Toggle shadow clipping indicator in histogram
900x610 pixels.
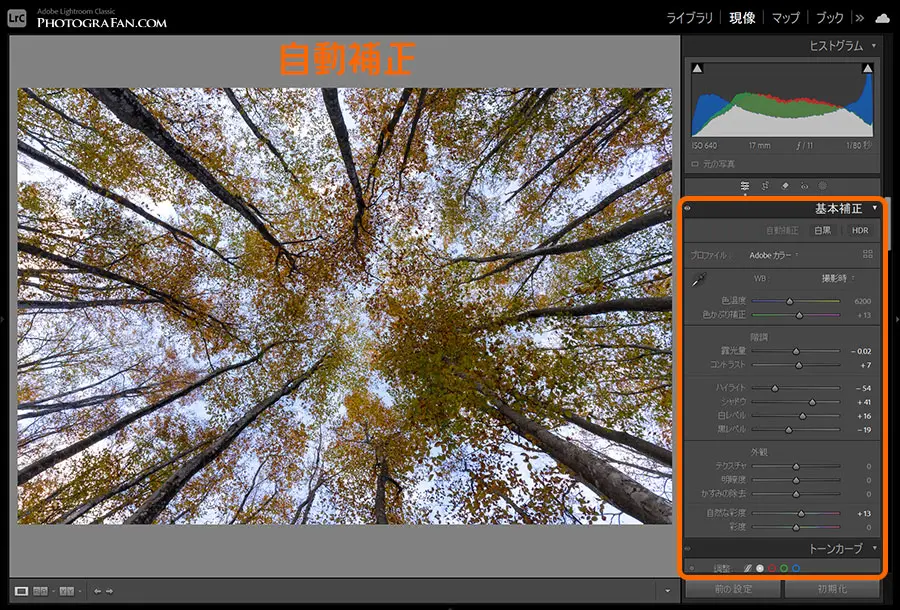point(697,69)
